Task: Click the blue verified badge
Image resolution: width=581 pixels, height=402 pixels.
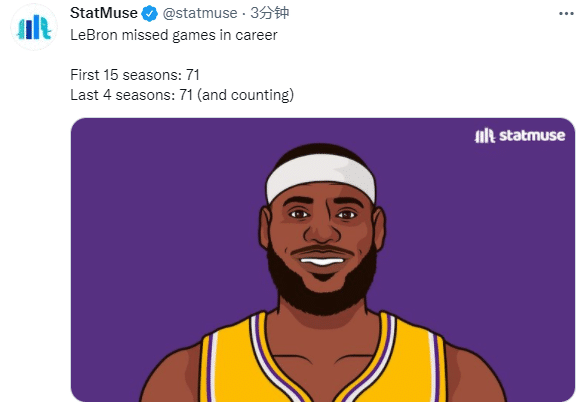Action: click(149, 14)
